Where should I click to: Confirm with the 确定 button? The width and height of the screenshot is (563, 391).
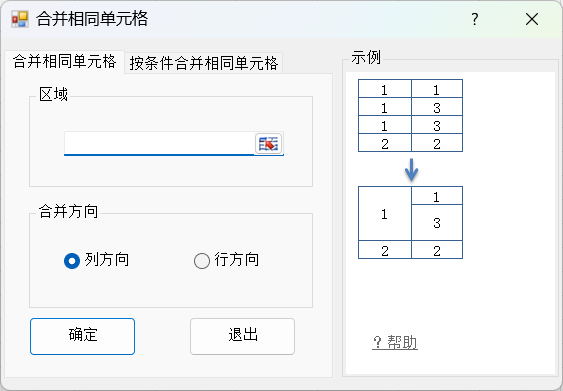tap(83, 336)
